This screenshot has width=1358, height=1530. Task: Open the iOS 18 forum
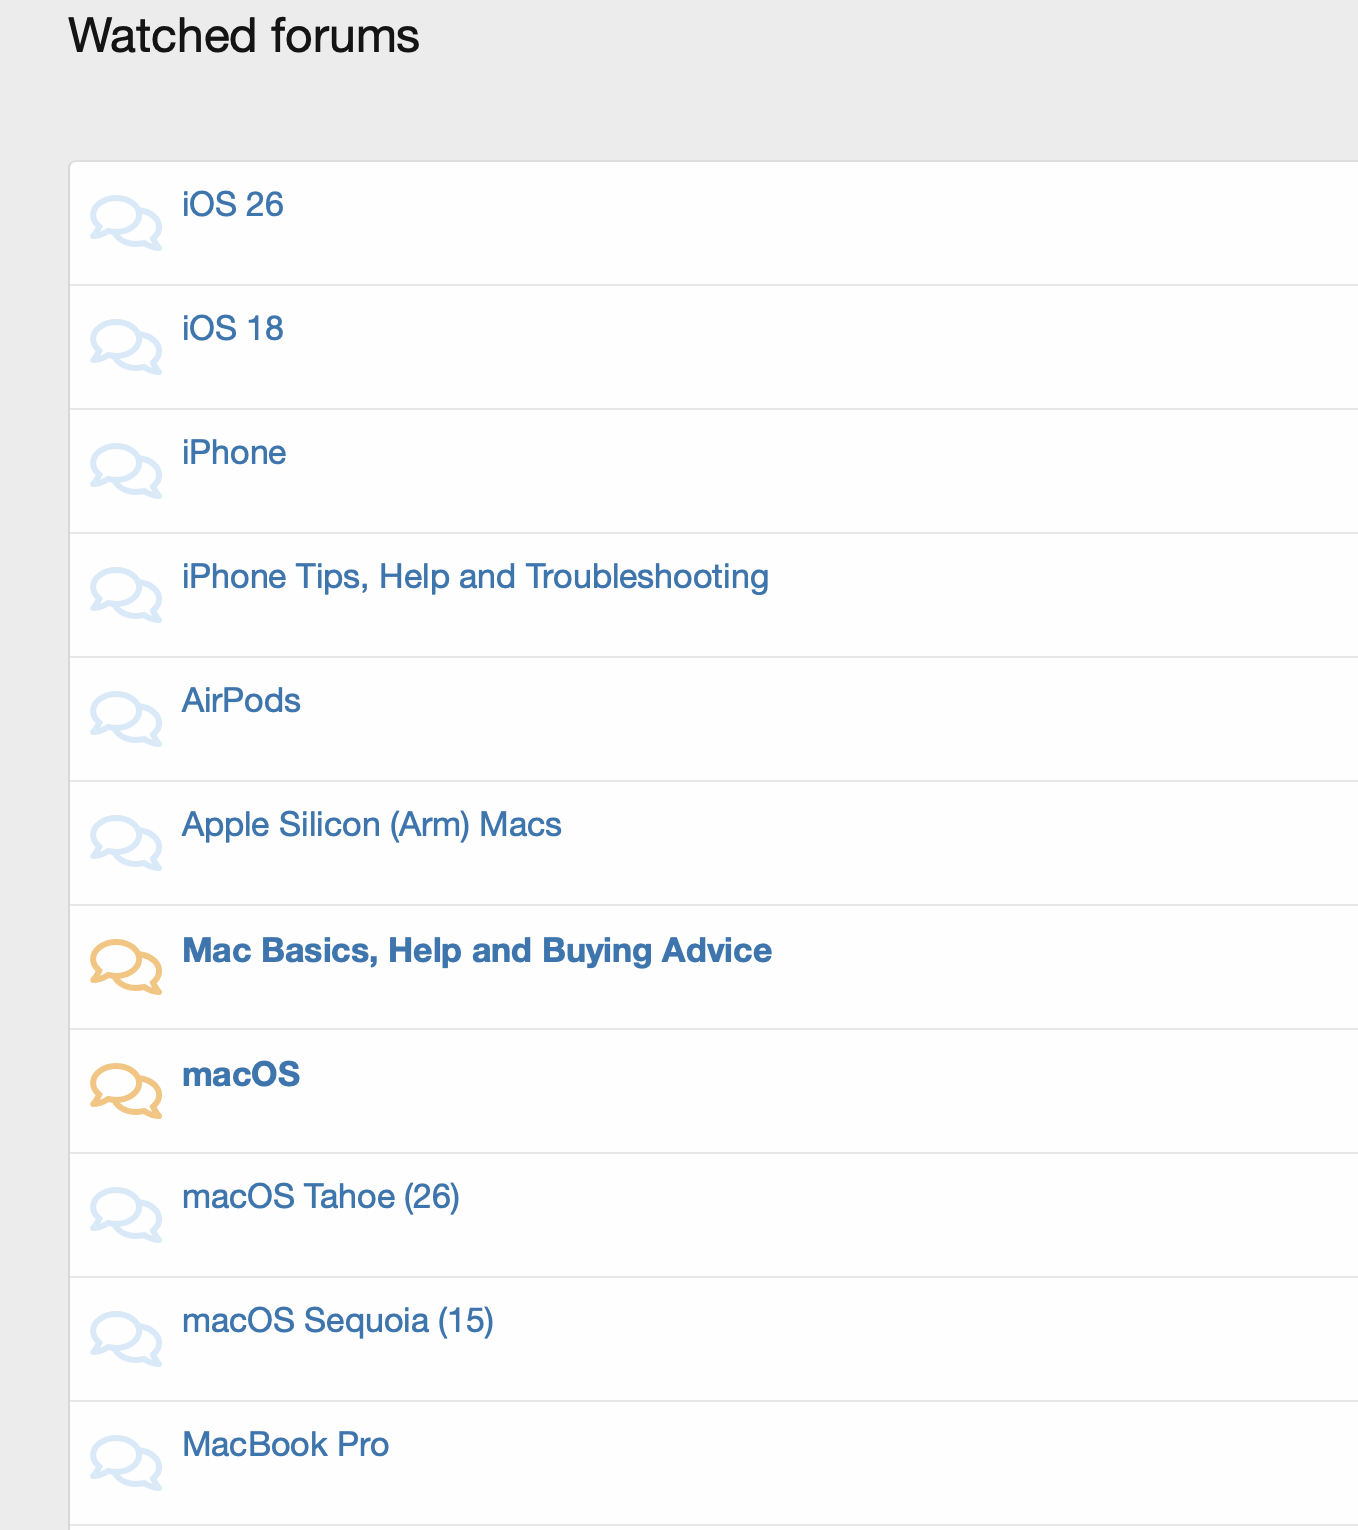pos(233,328)
